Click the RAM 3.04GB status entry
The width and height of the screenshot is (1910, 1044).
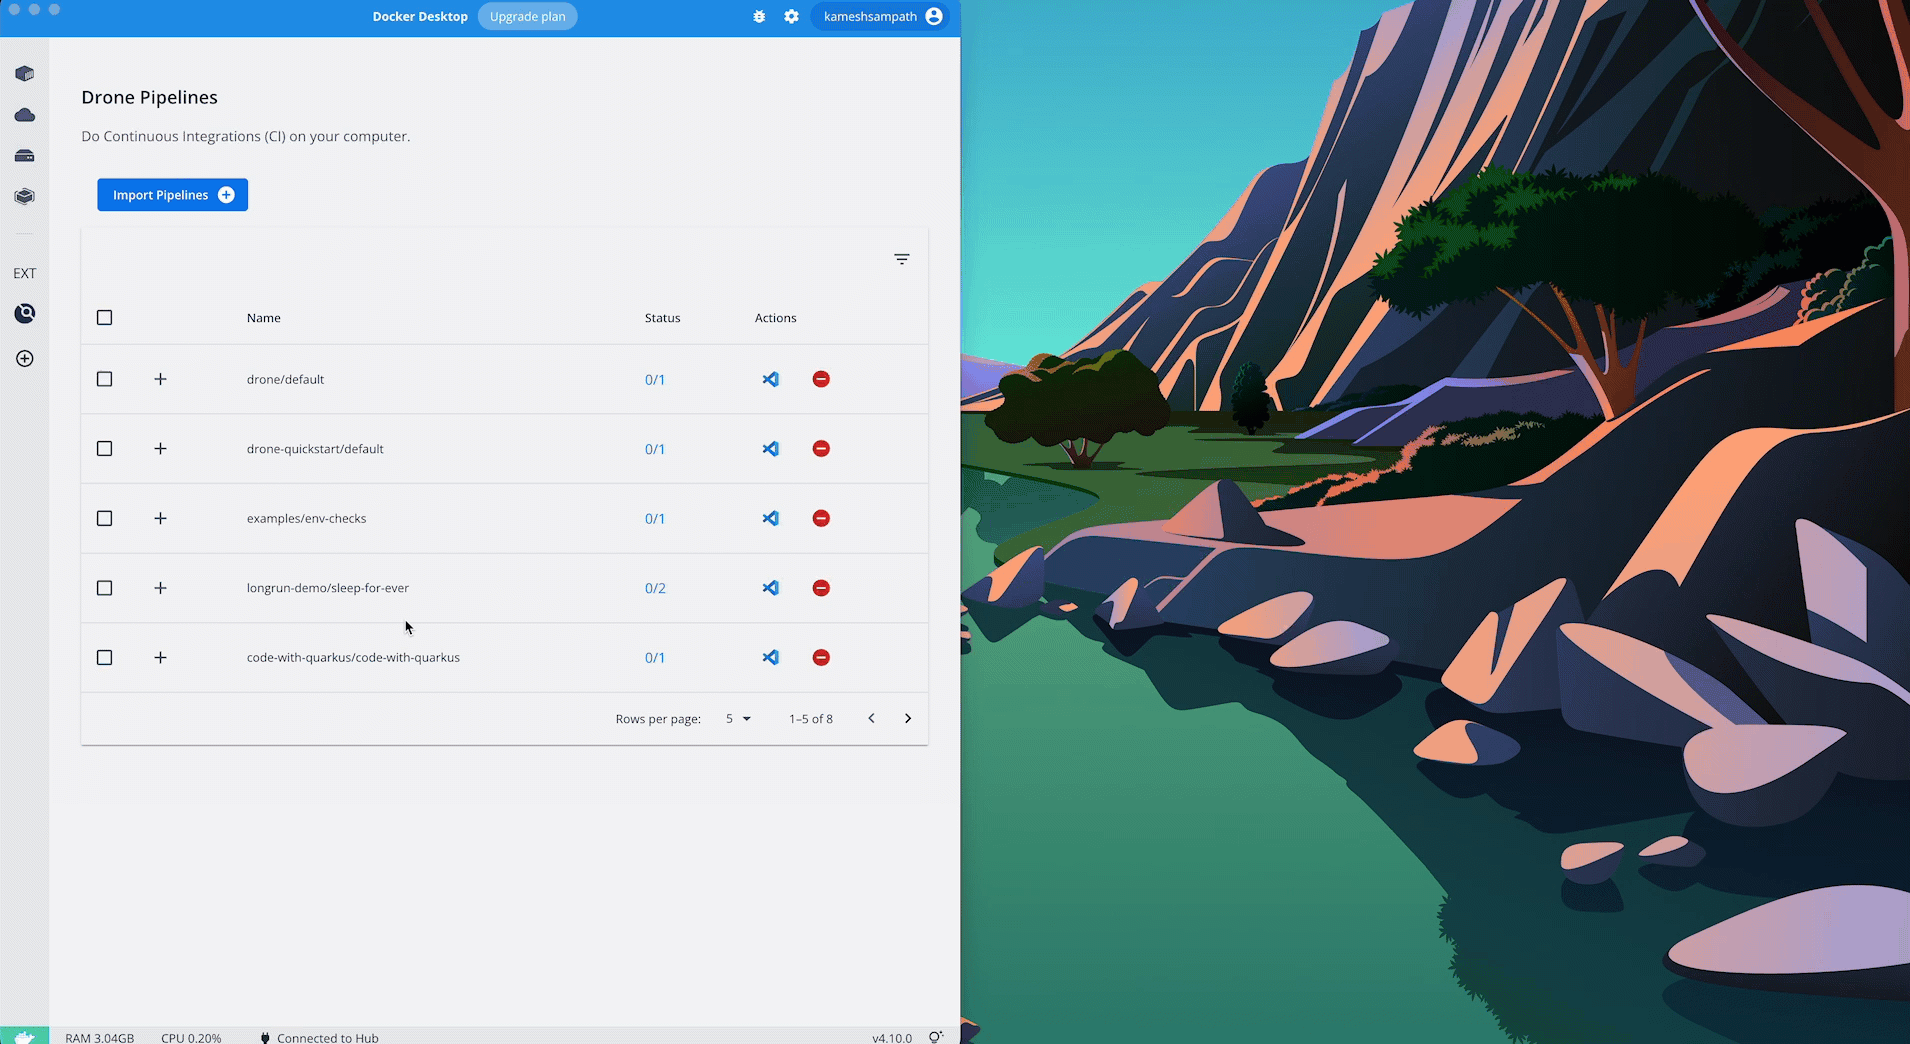pos(100,1038)
